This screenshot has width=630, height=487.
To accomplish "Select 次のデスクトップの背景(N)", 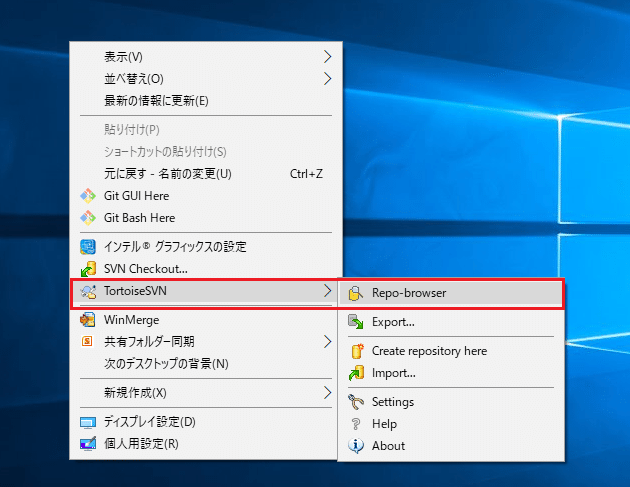I will coord(206,364).
